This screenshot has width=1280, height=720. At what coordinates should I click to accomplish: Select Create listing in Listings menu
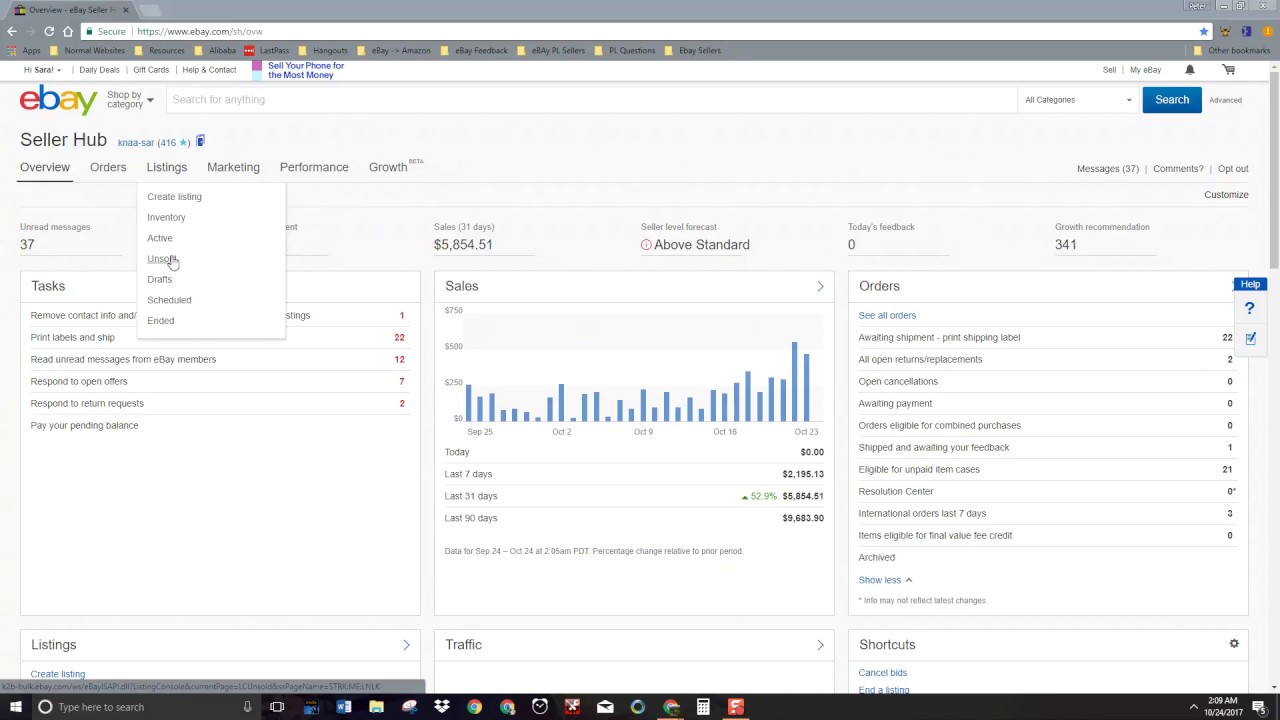pyautogui.click(x=174, y=197)
